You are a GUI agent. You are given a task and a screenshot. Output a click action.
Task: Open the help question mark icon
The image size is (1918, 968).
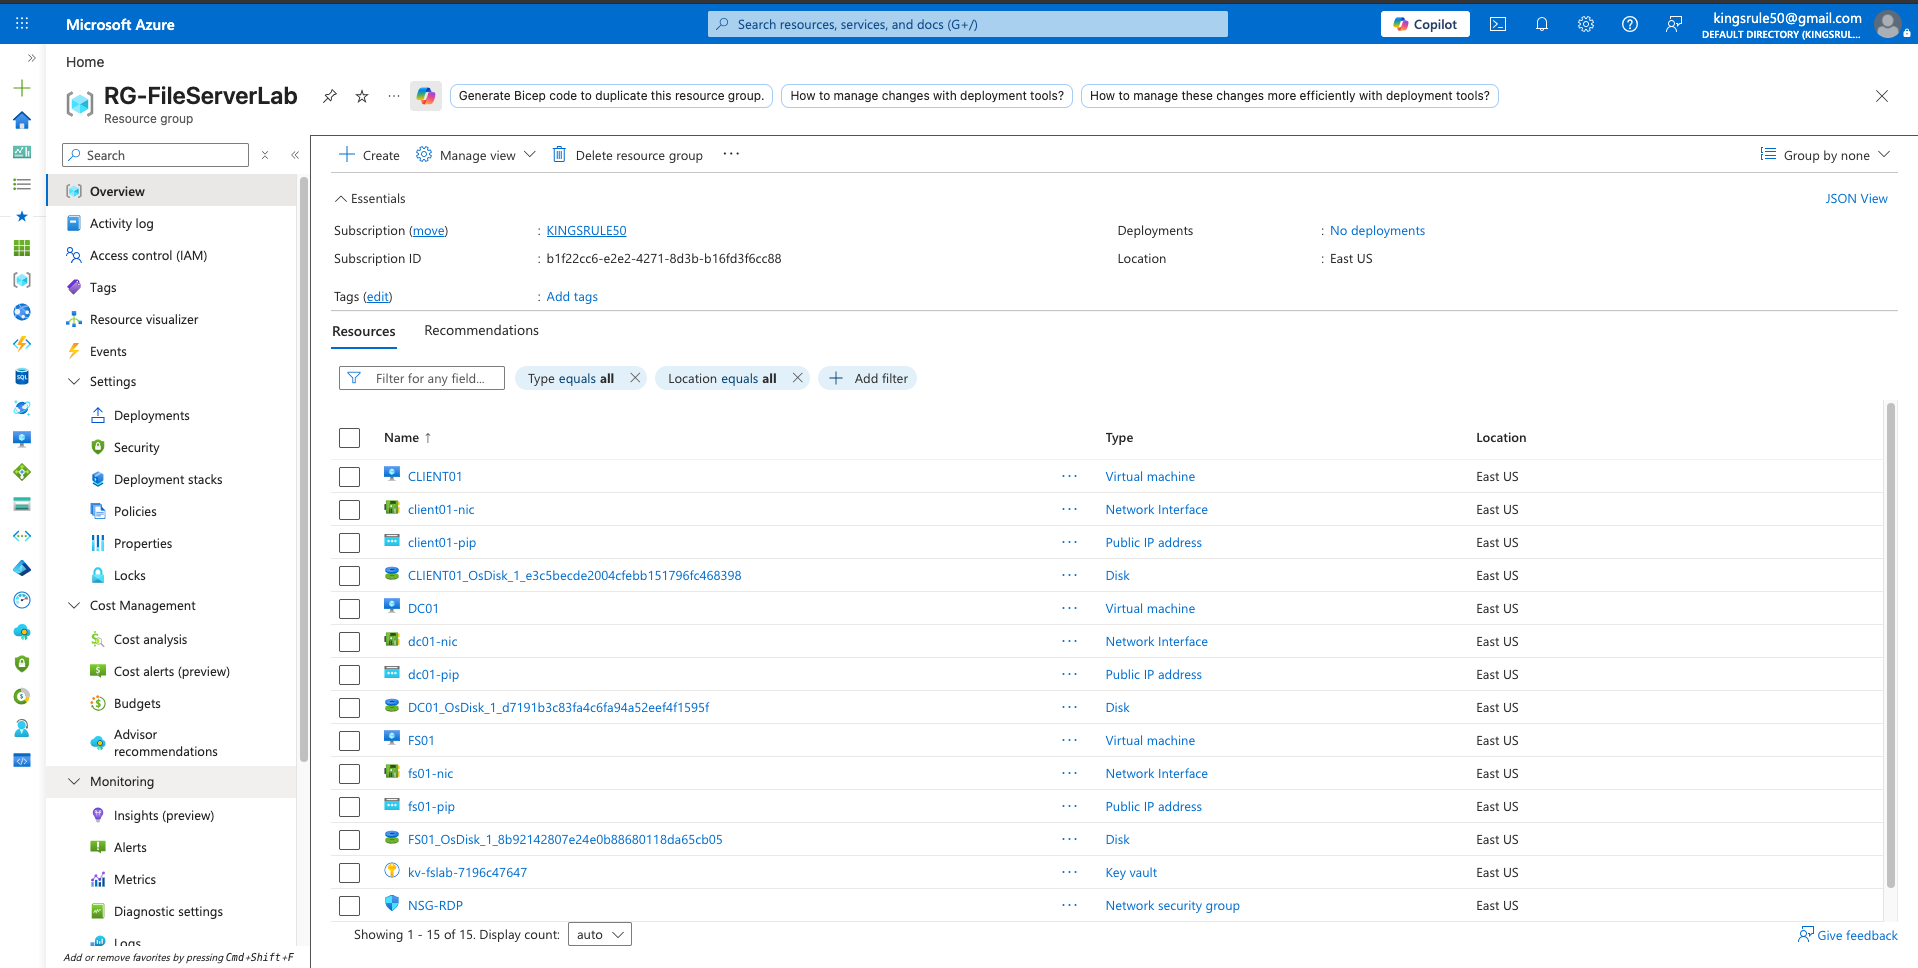[x=1629, y=24]
